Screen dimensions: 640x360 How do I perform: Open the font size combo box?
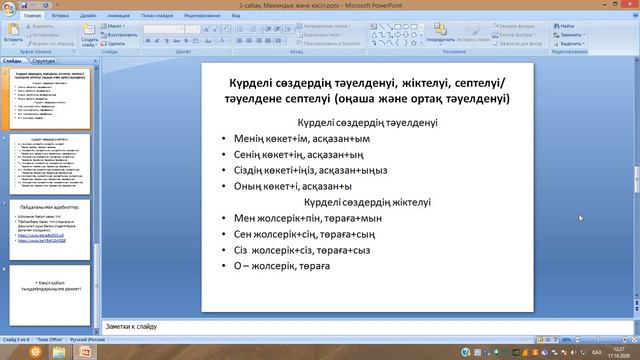click(x=192, y=29)
